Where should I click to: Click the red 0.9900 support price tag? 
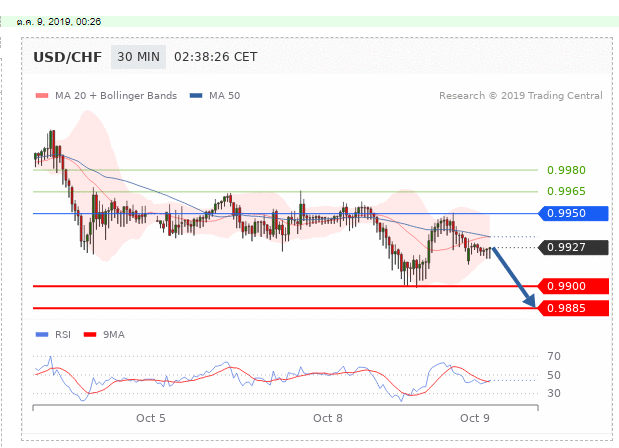(574, 286)
